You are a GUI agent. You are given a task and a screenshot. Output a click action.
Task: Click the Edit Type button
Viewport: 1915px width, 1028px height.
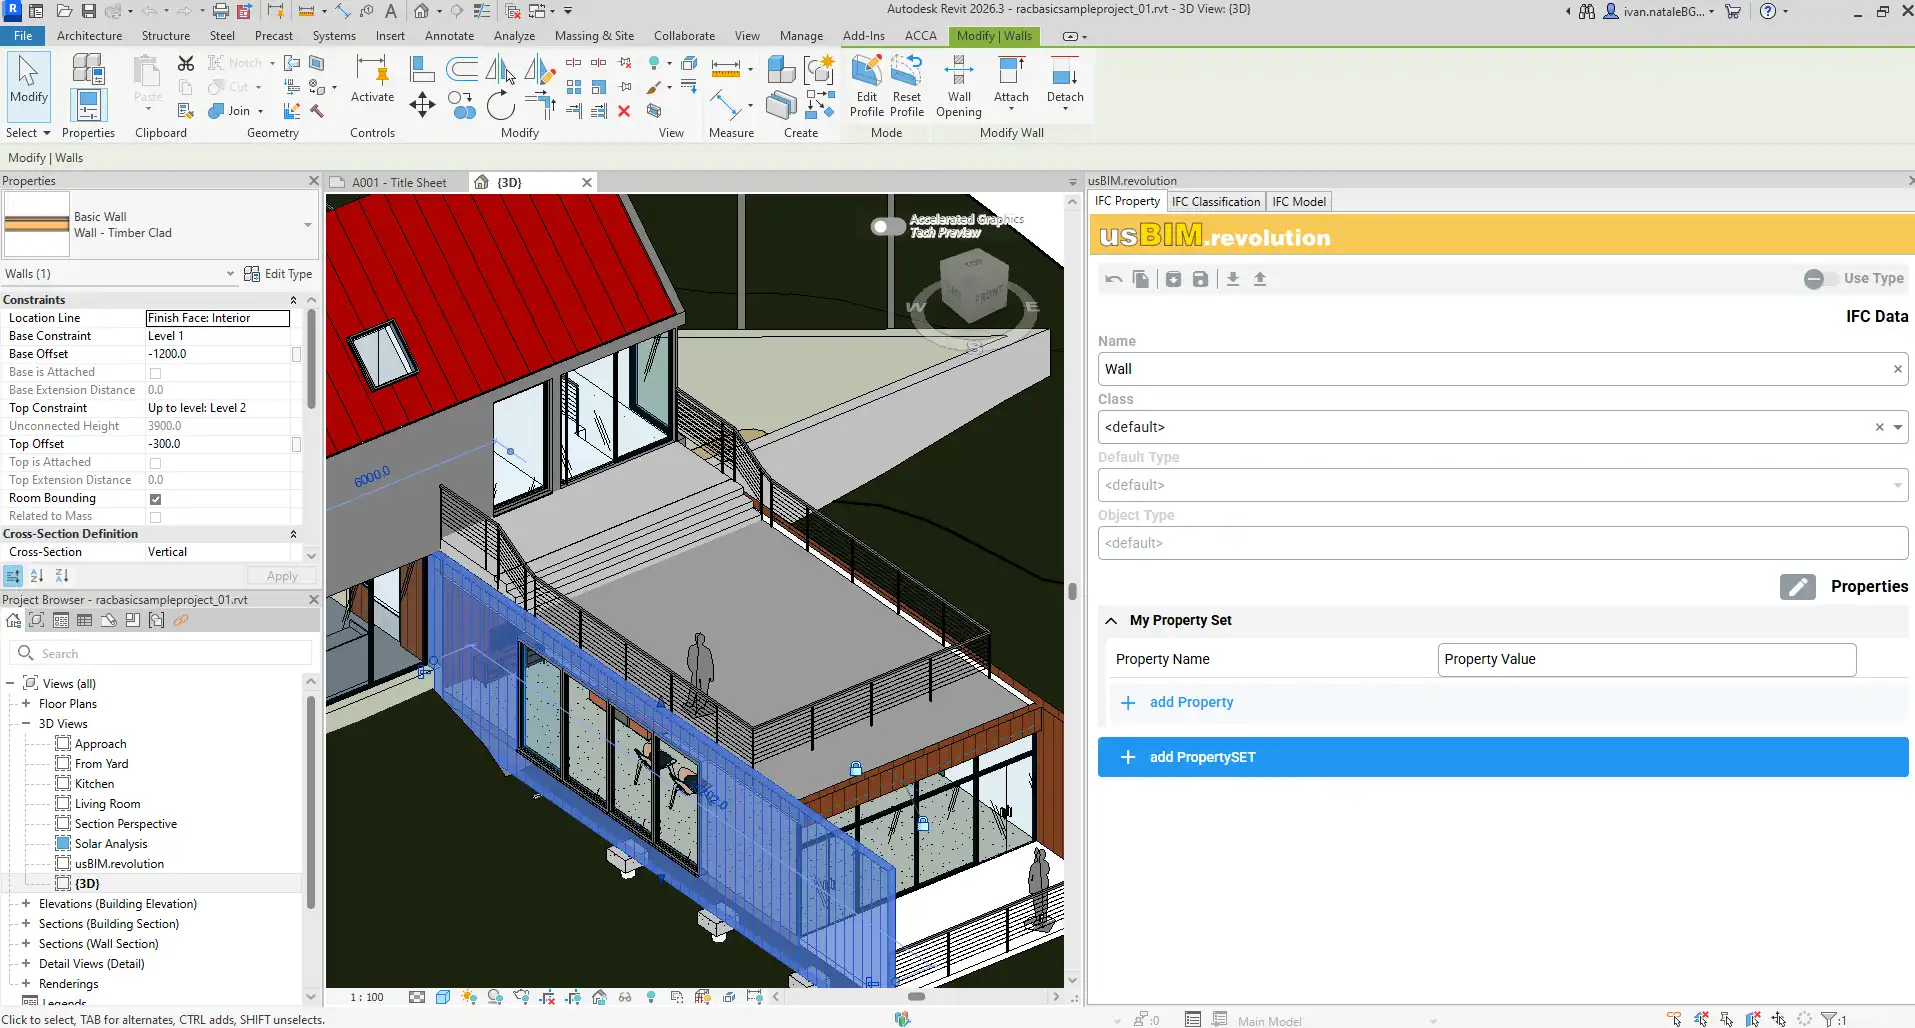pyautogui.click(x=278, y=274)
